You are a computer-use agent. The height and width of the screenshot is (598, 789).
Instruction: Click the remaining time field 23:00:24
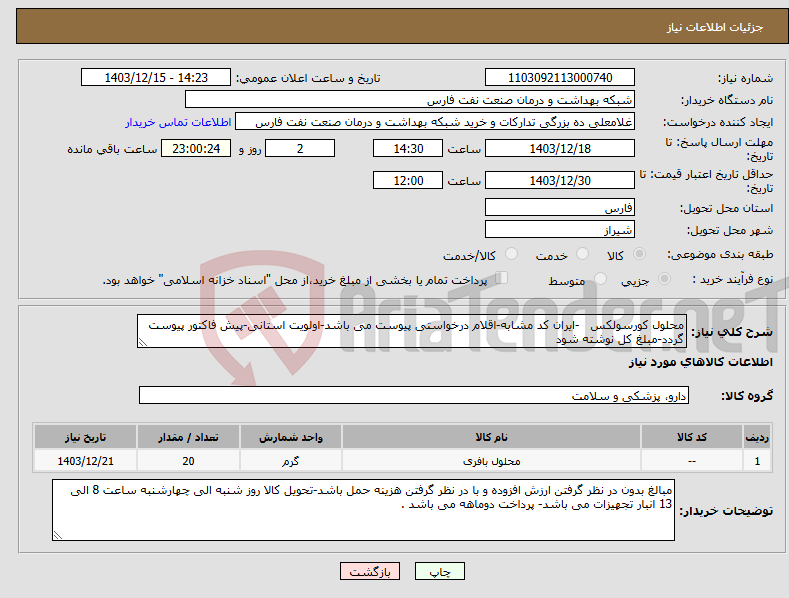tap(196, 148)
